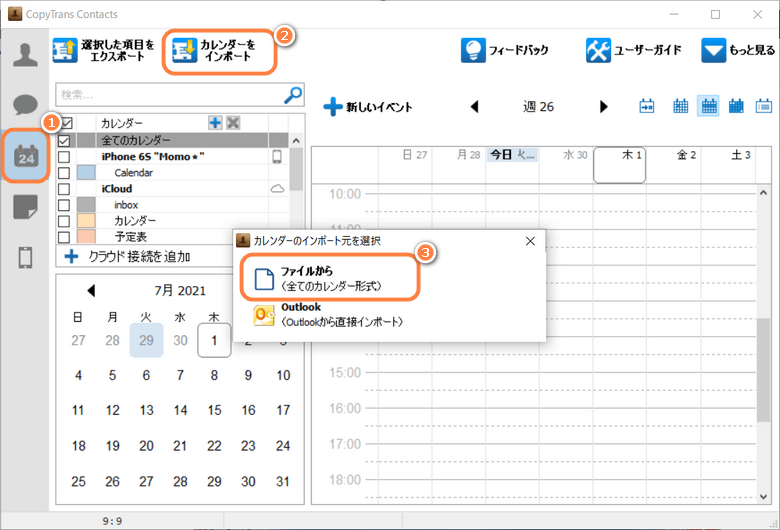Viewport: 780px width, 530px height.
Task: Expand もっと見る menu
Action: point(738,50)
